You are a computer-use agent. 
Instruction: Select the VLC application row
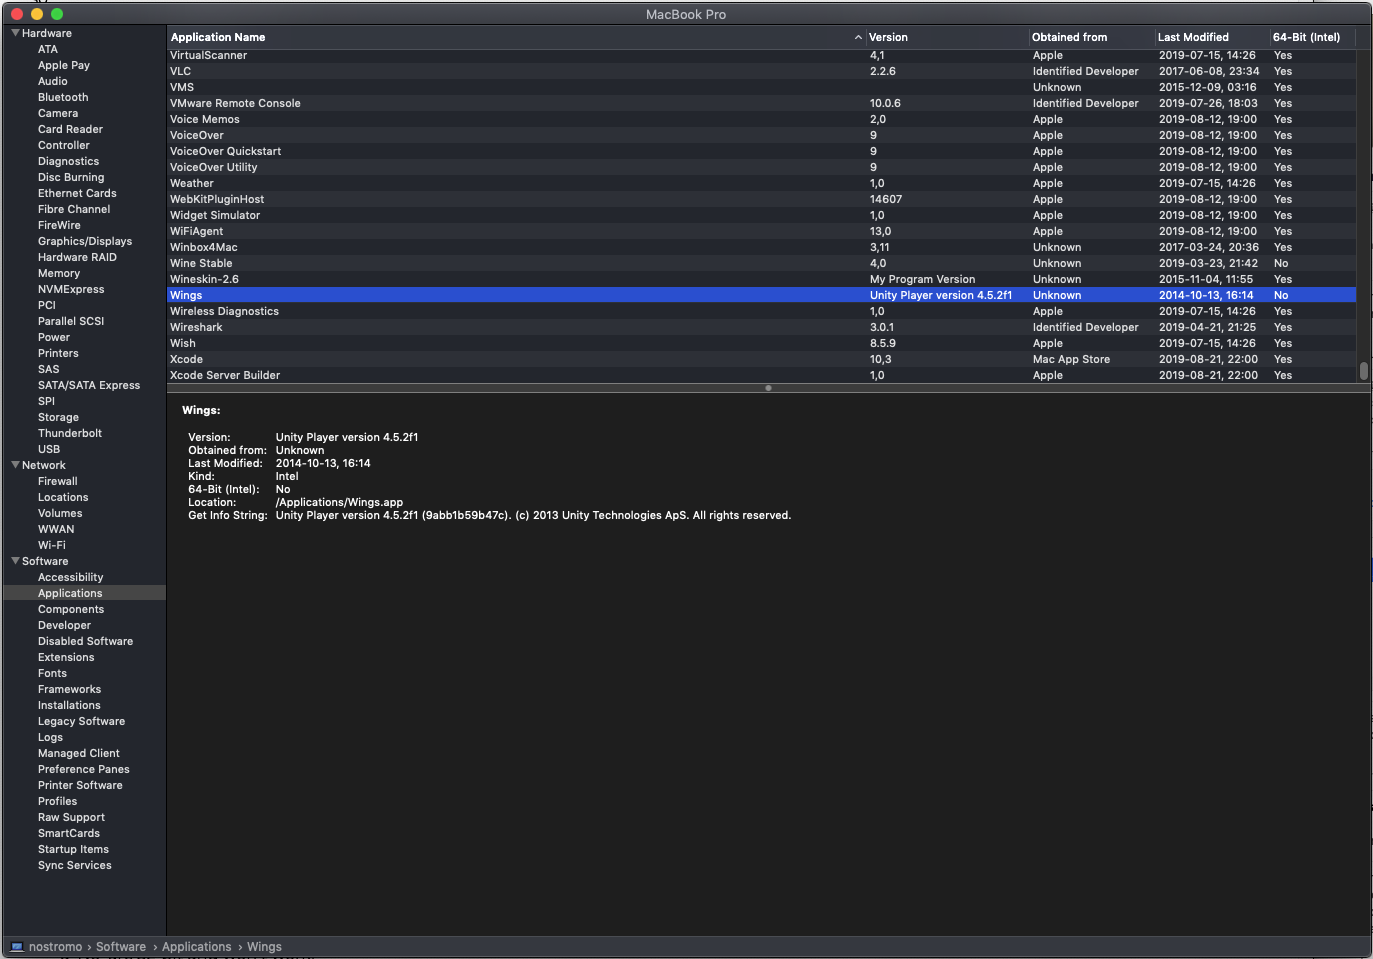pos(761,71)
